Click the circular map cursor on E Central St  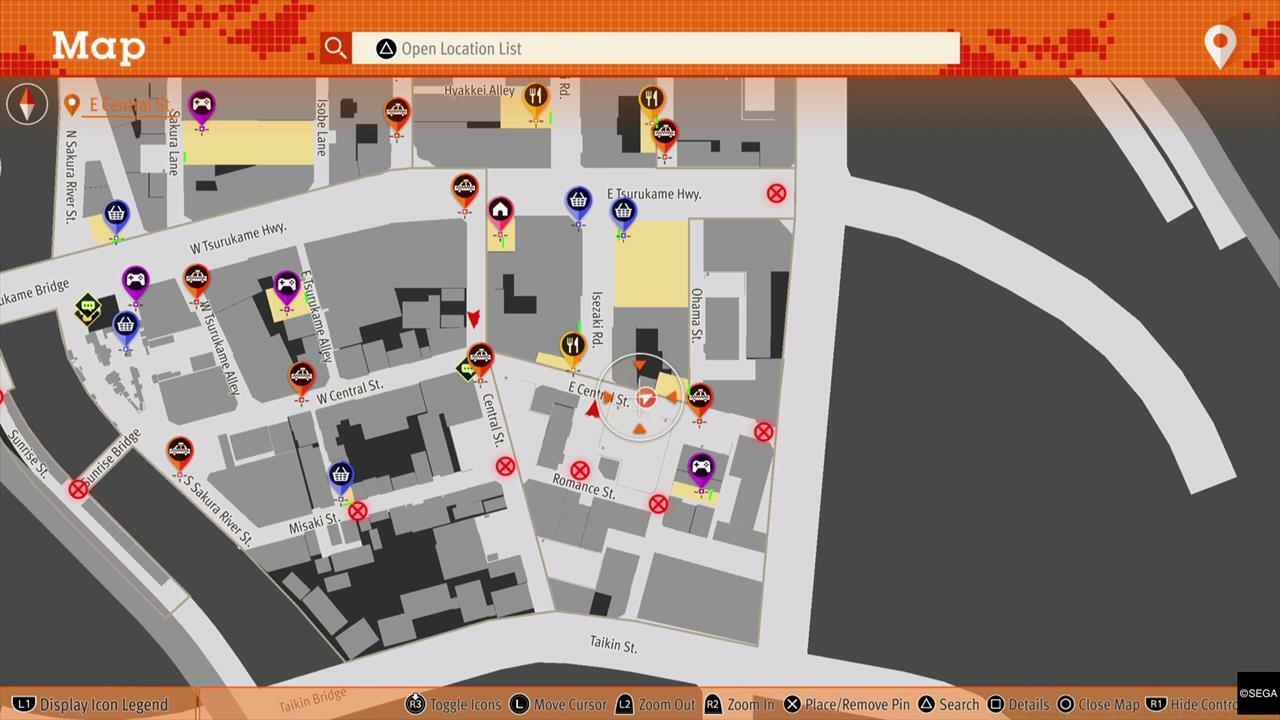pos(645,398)
